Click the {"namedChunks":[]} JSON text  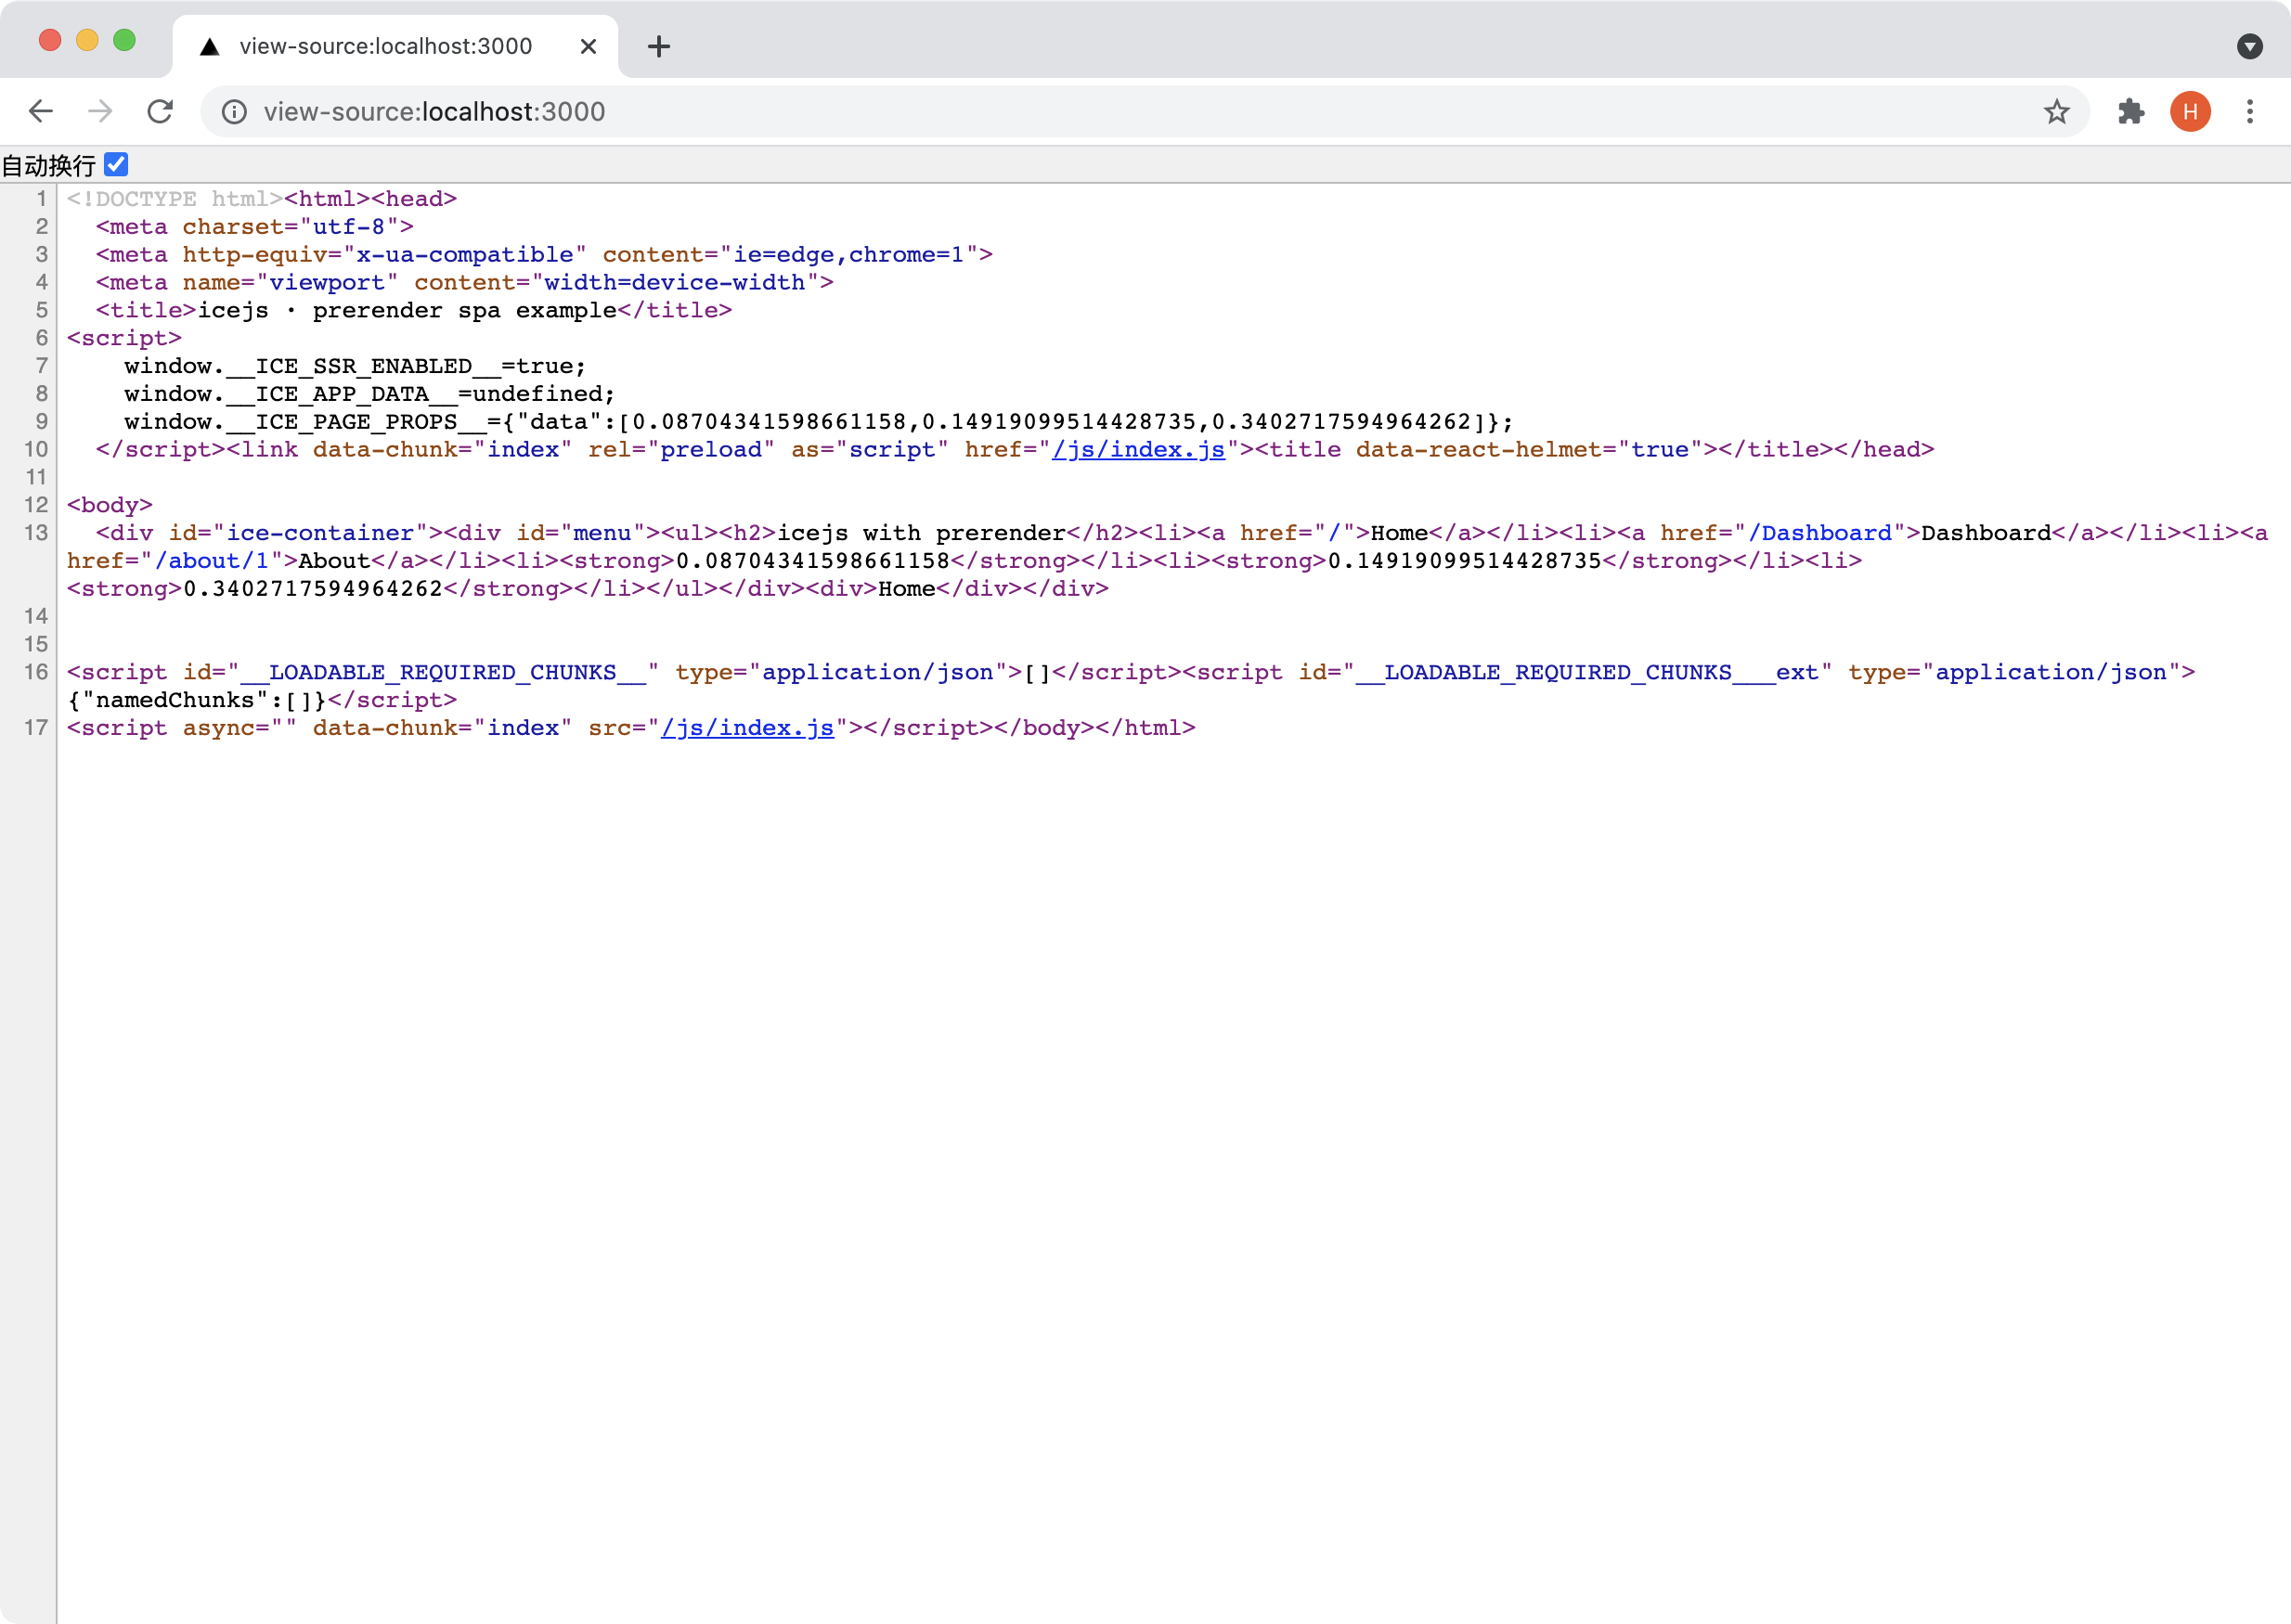point(197,700)
